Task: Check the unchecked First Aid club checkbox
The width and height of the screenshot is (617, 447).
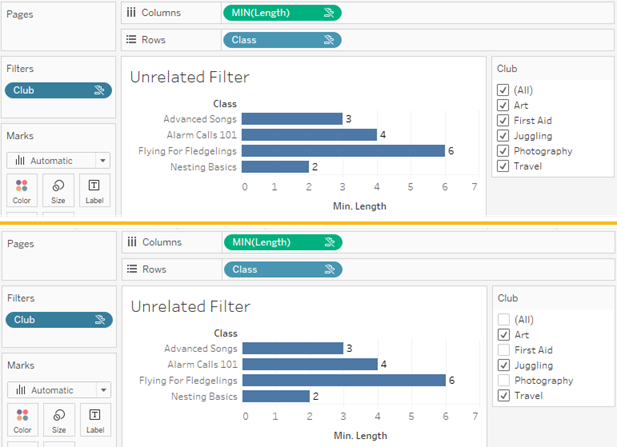Action: click(x=503, y=350)
